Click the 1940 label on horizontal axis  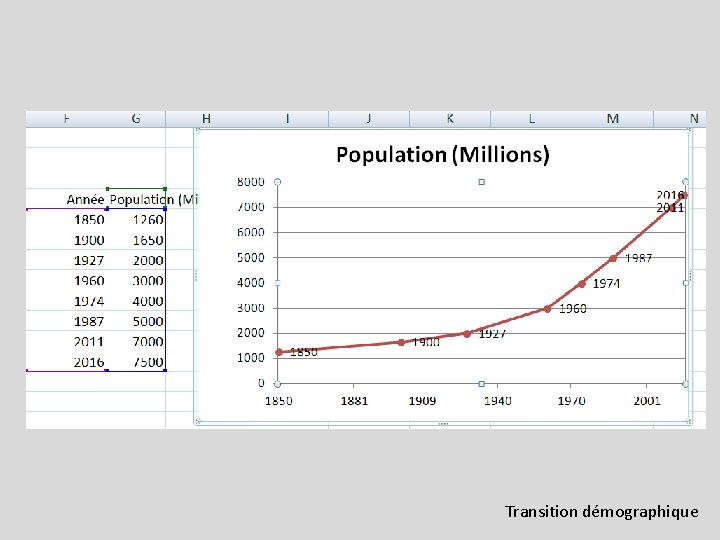497,401
